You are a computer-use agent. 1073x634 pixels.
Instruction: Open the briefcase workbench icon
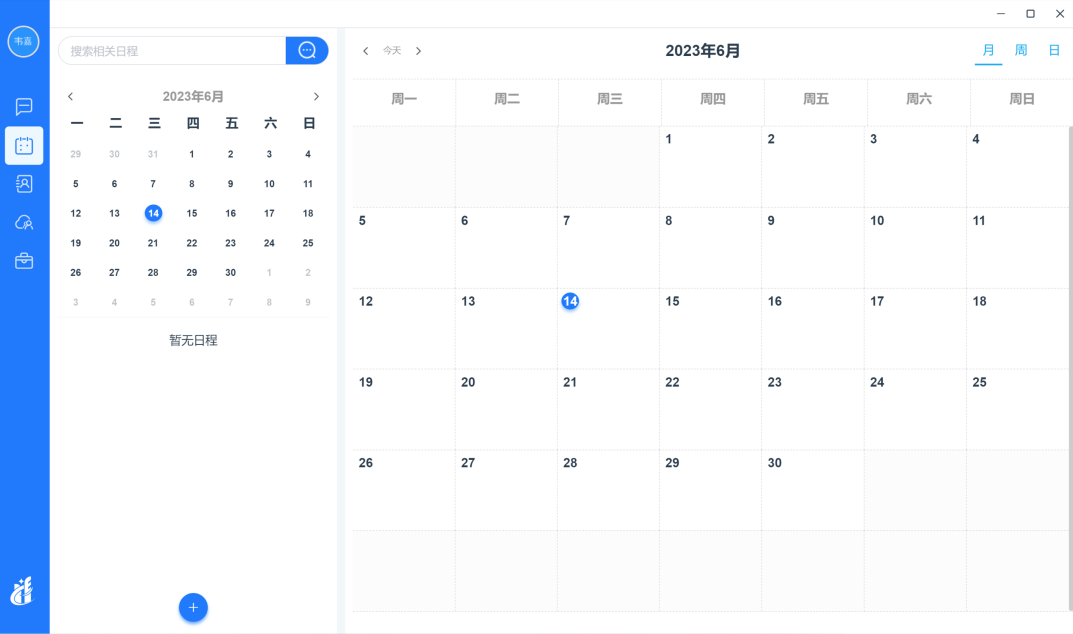pyautogui.click(x=24, y=261)
